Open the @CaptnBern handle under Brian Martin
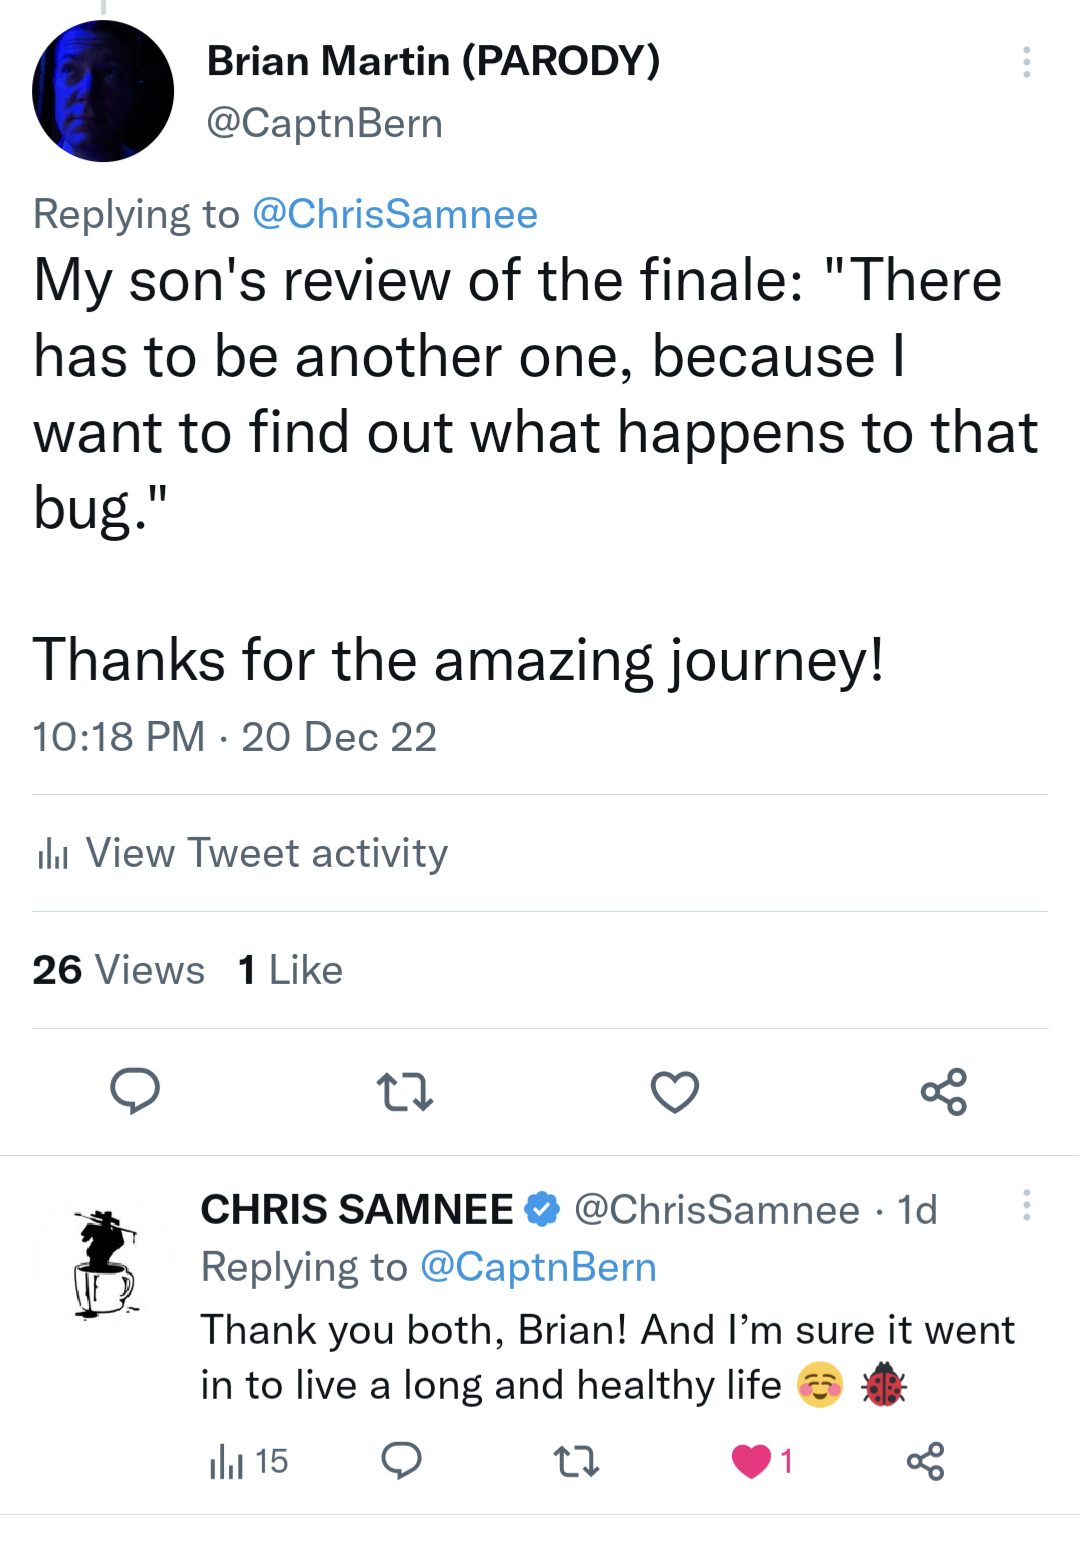 (324, 123)
